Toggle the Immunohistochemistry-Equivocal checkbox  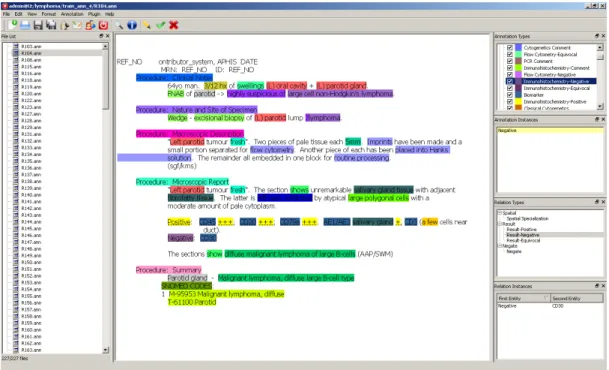[x=510, y=88]
